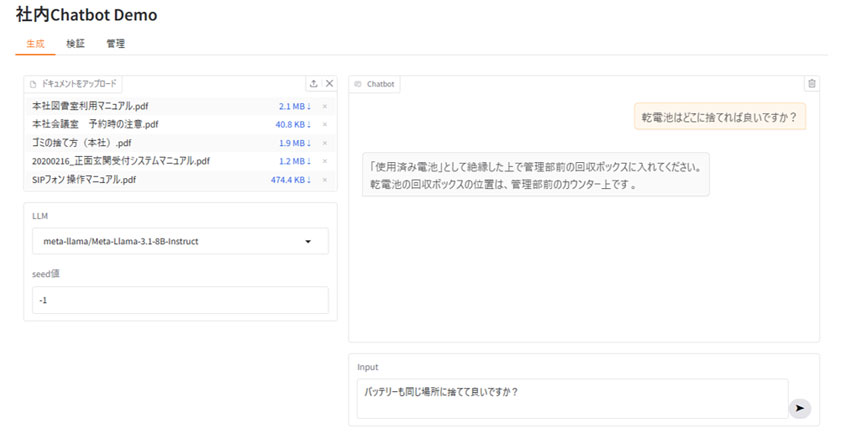
Task: Select the 生成 tab
Action: [35, 44]
